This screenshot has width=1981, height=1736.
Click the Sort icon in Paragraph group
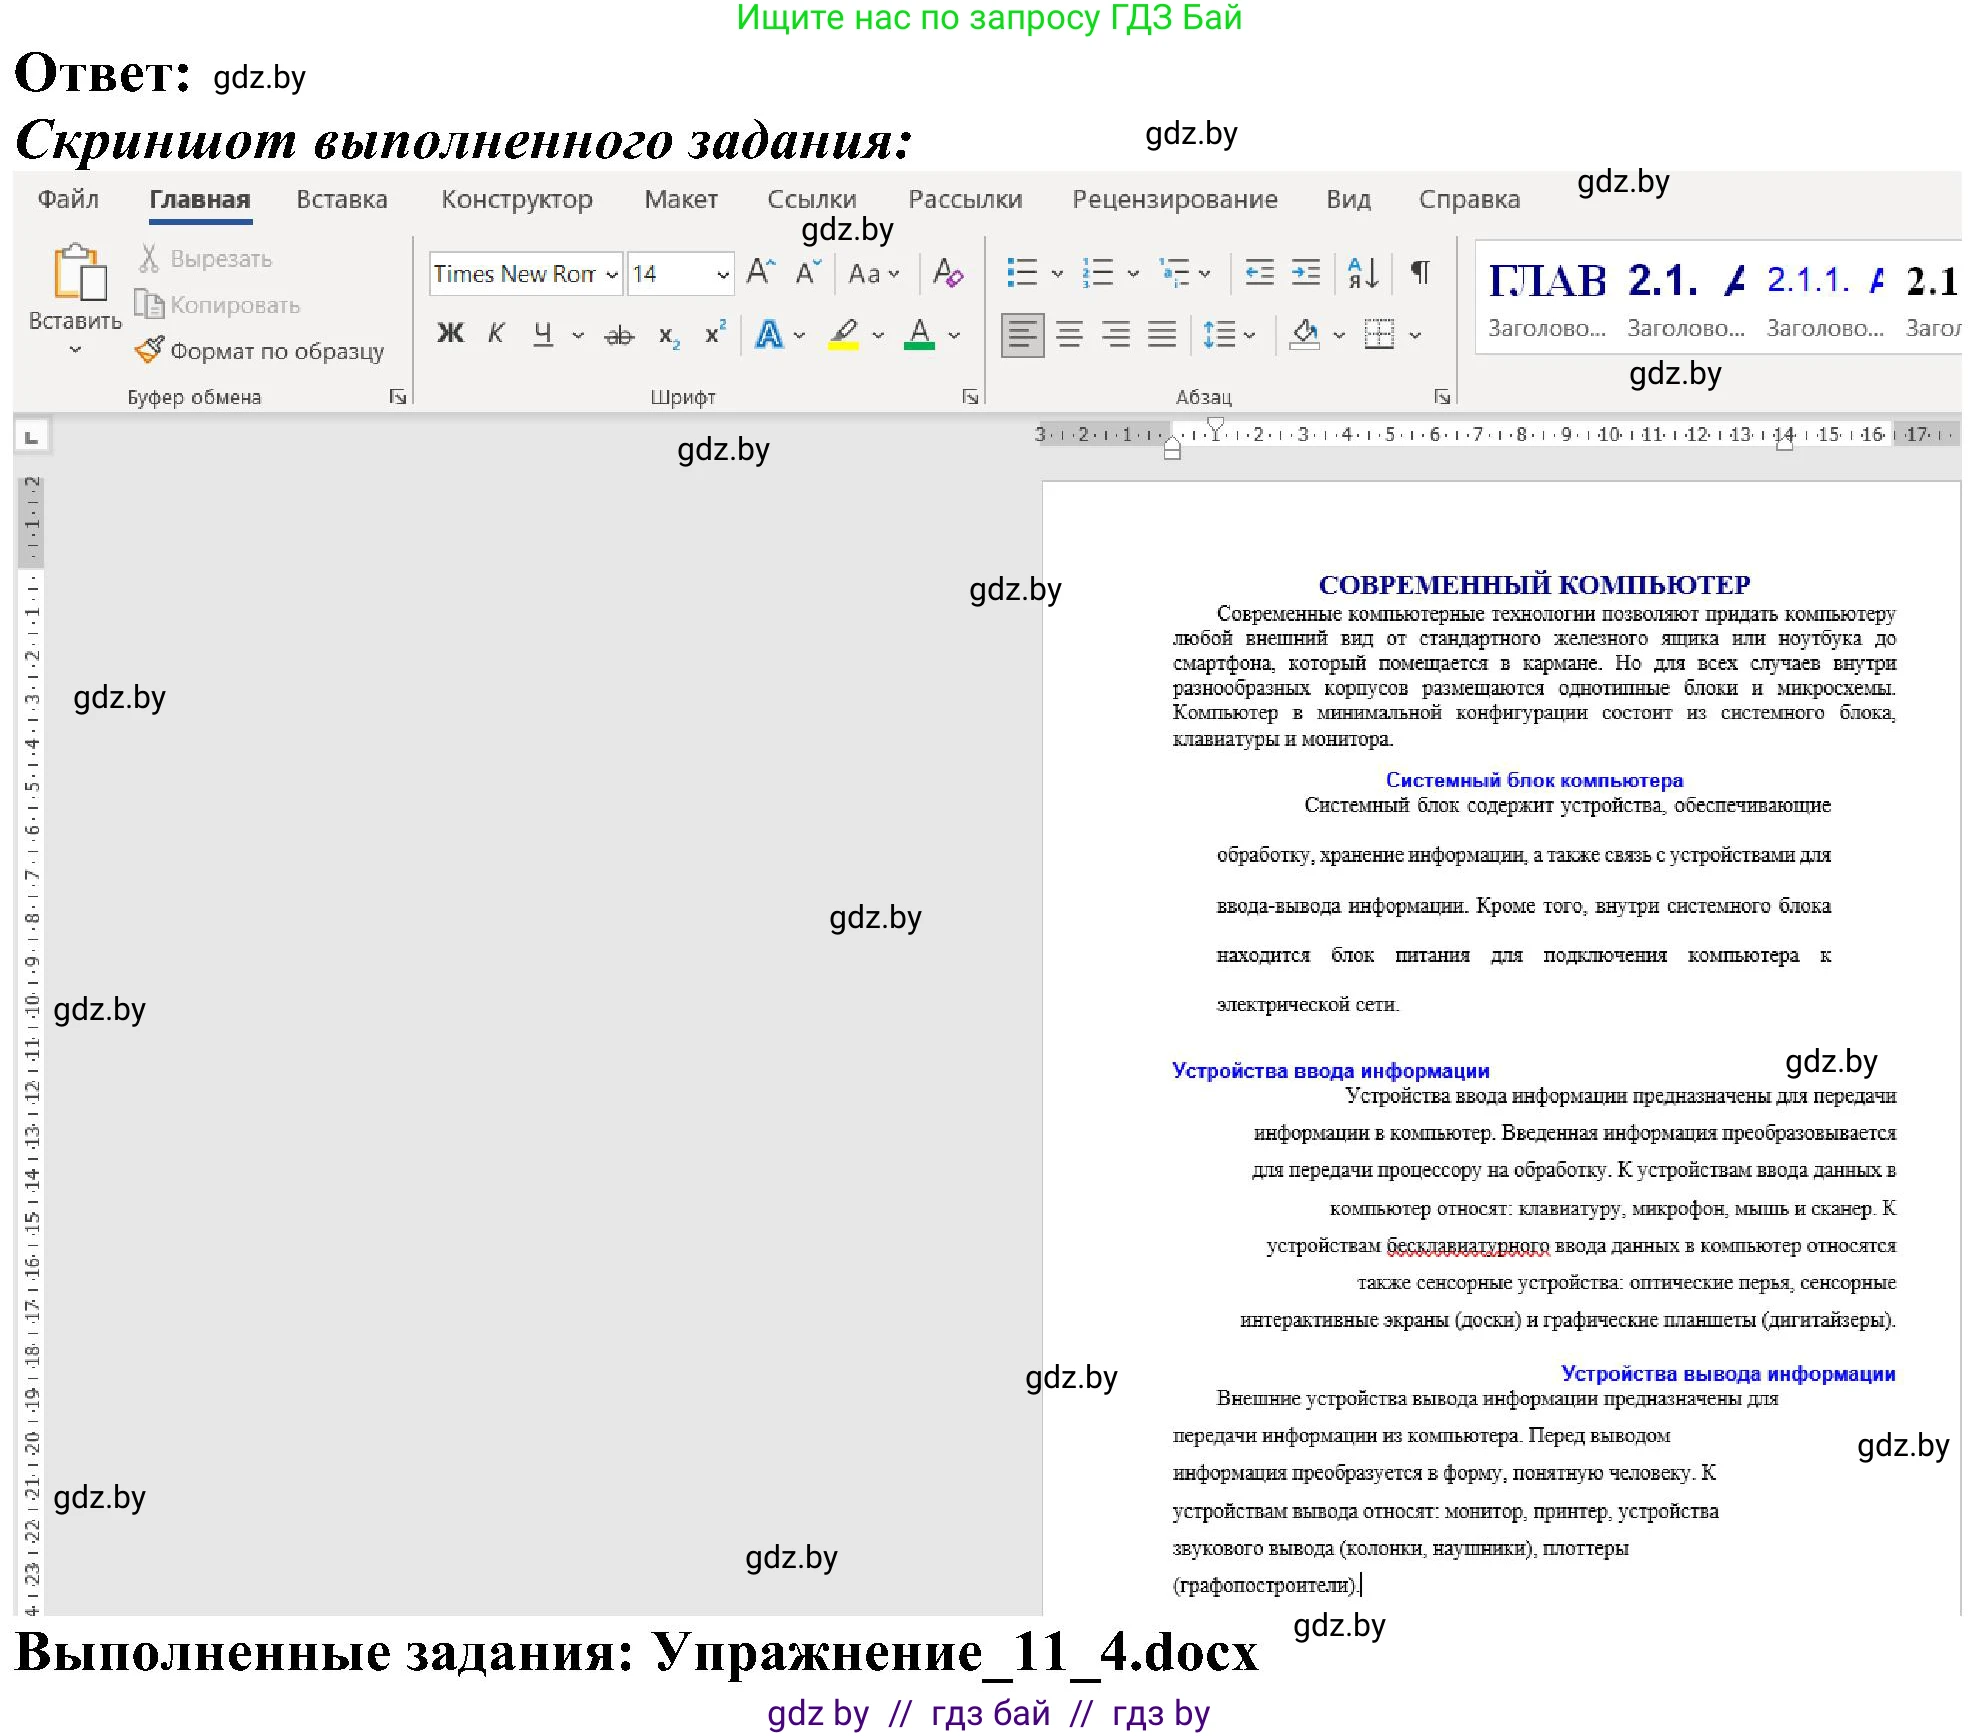click(x=1362, y=273)
